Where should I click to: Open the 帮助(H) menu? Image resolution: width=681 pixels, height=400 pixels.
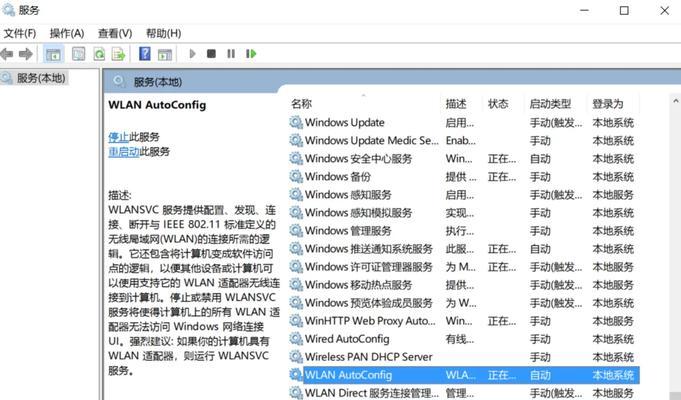[x=163, y=33]
